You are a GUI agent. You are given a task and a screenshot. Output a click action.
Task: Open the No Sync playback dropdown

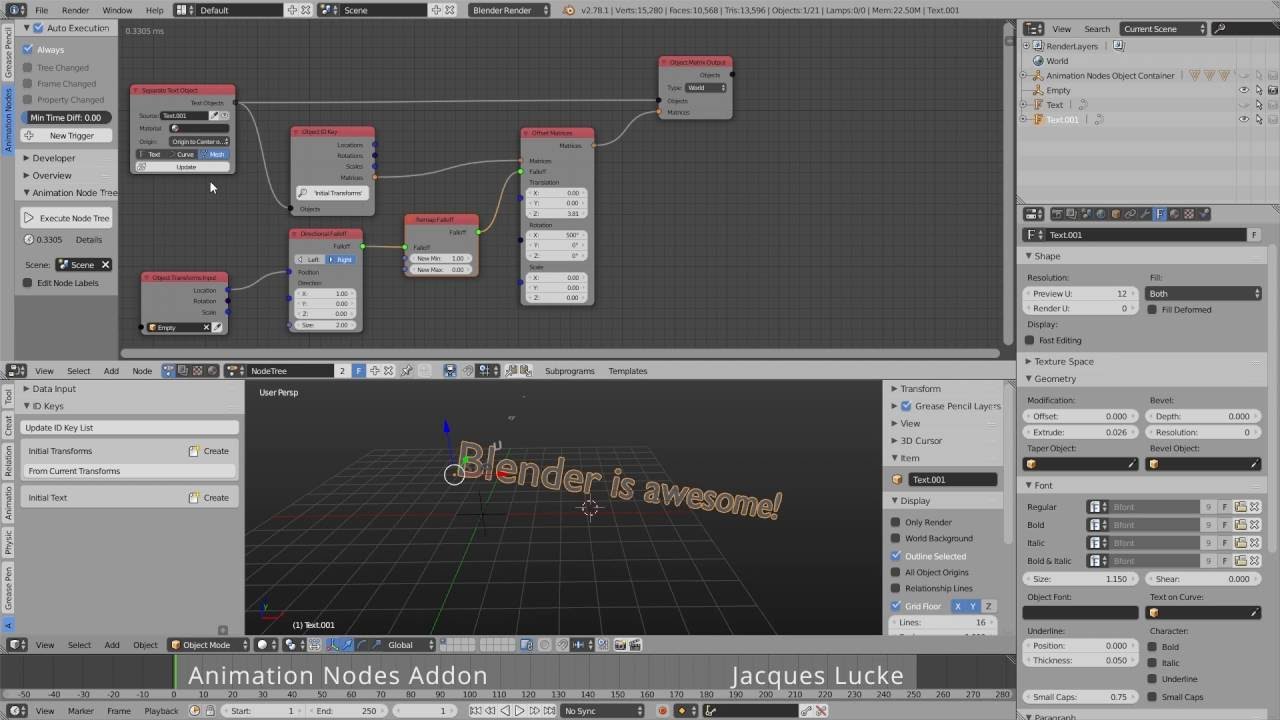coord(602,711)
